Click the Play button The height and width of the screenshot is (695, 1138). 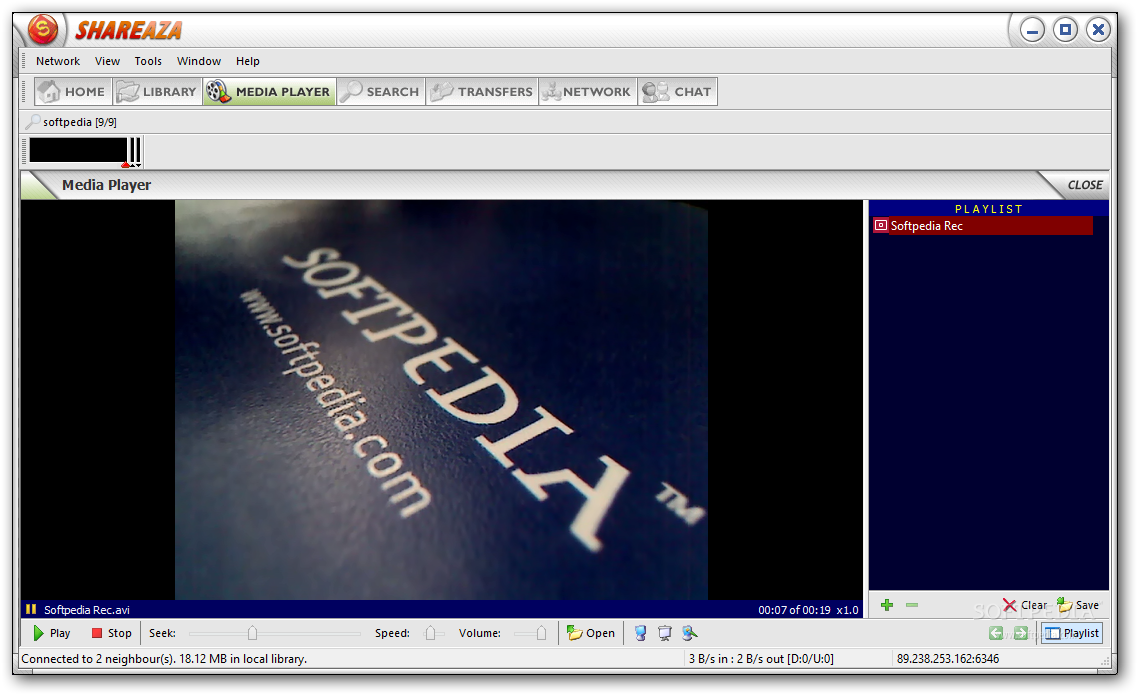coord(52,633)
